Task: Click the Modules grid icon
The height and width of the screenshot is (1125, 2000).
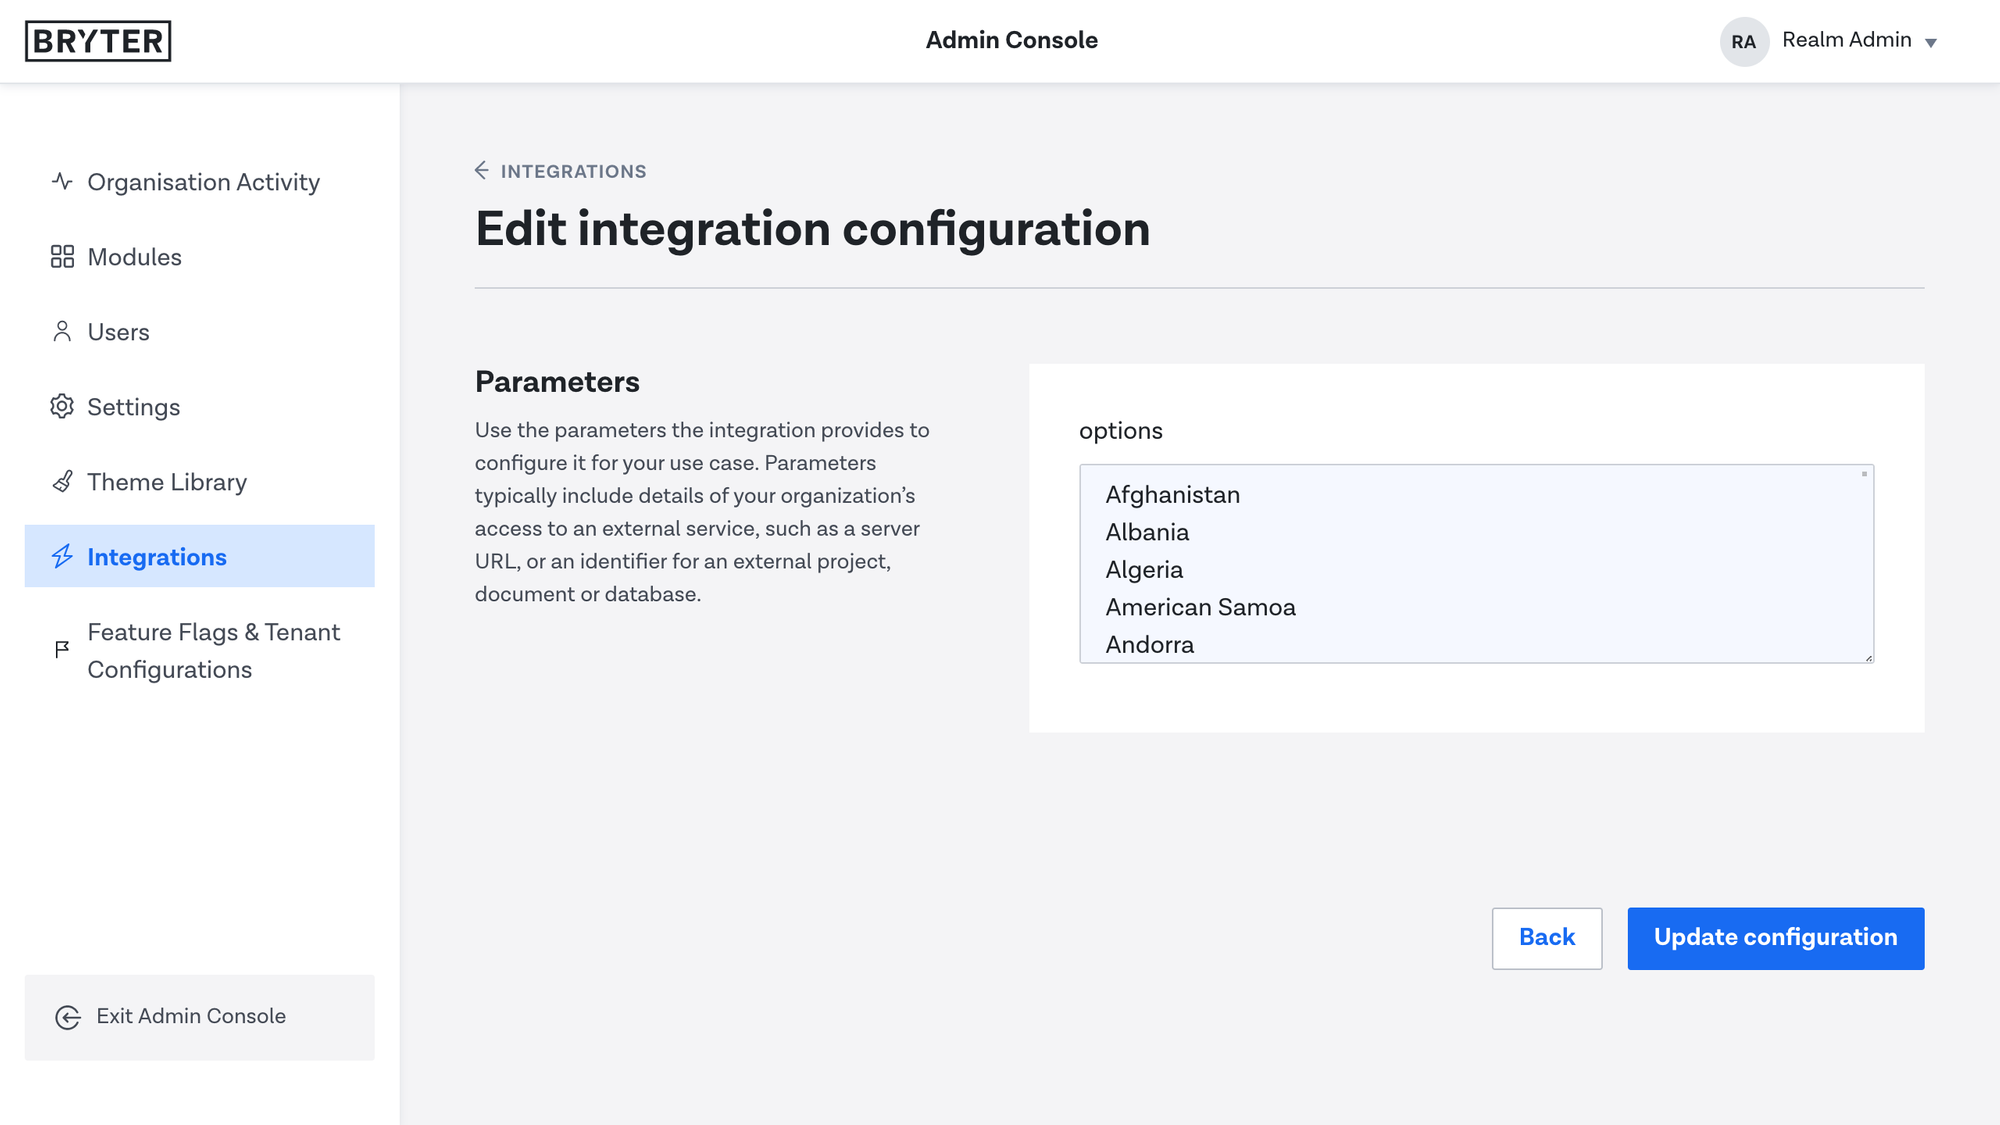Action: tap(62, 257)
